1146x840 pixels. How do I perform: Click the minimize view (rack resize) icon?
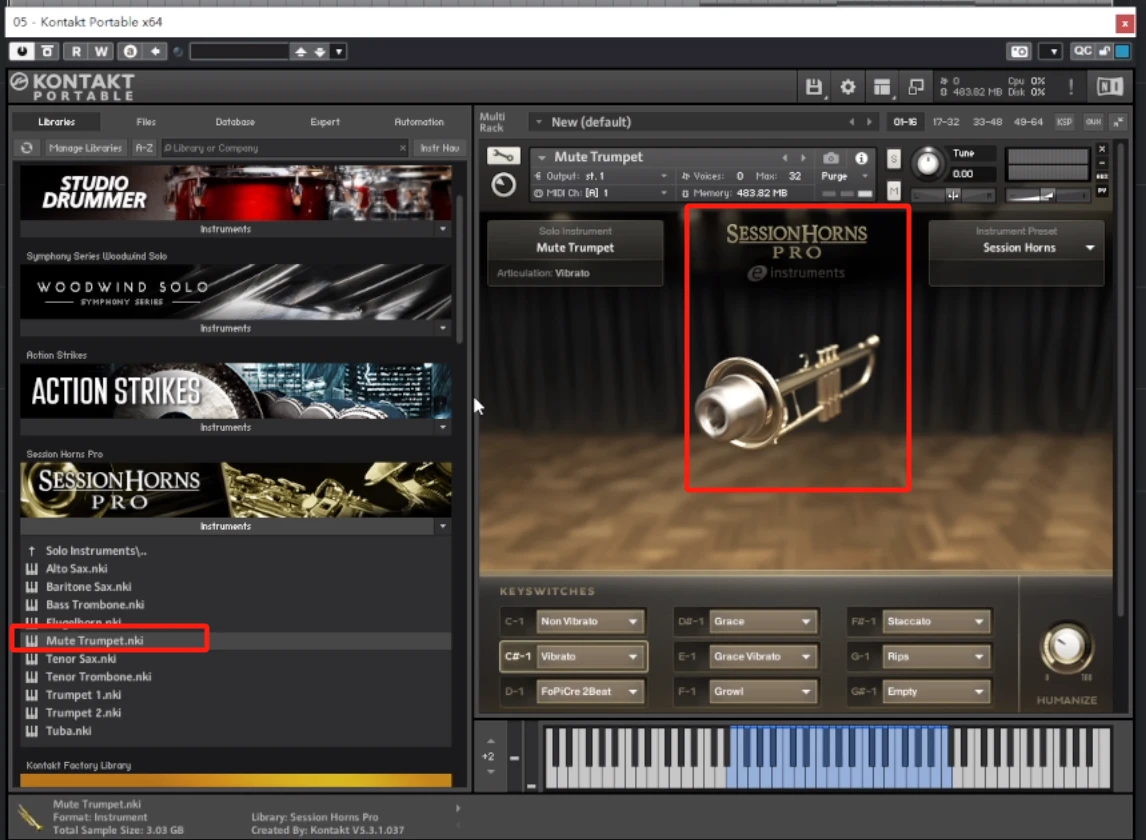click(916, 87)
